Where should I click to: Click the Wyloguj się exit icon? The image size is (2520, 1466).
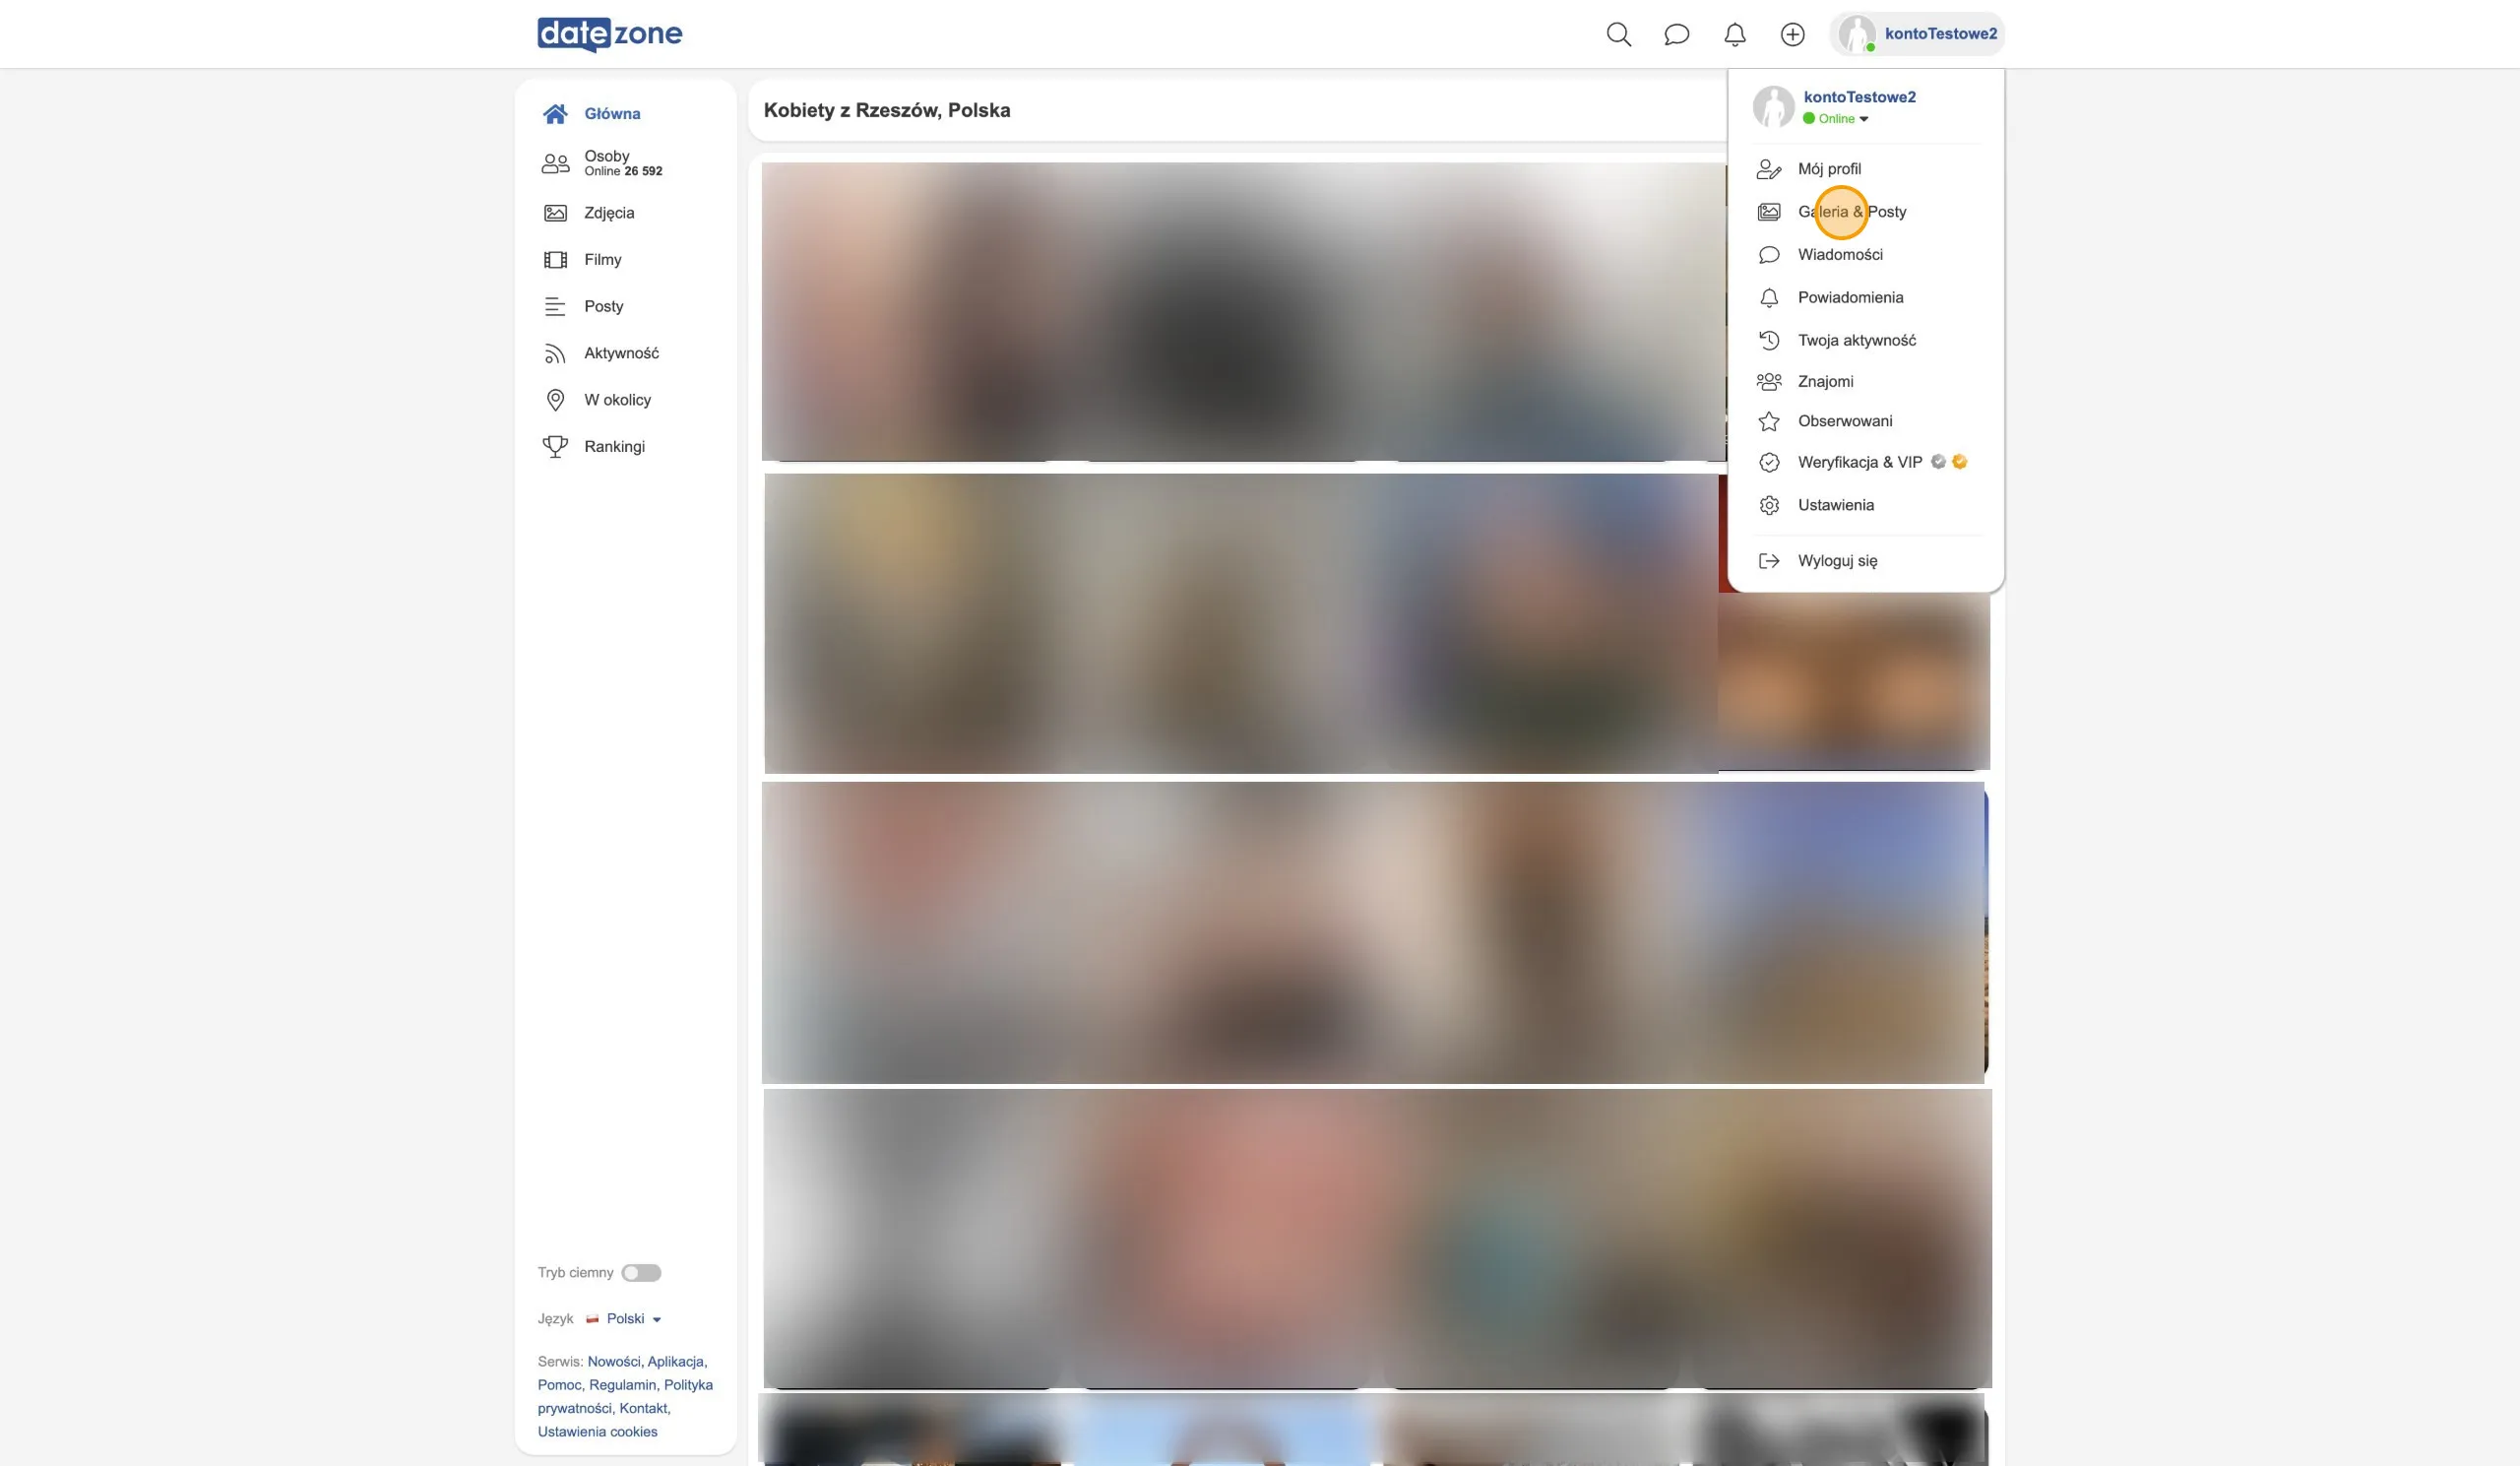1769,561
